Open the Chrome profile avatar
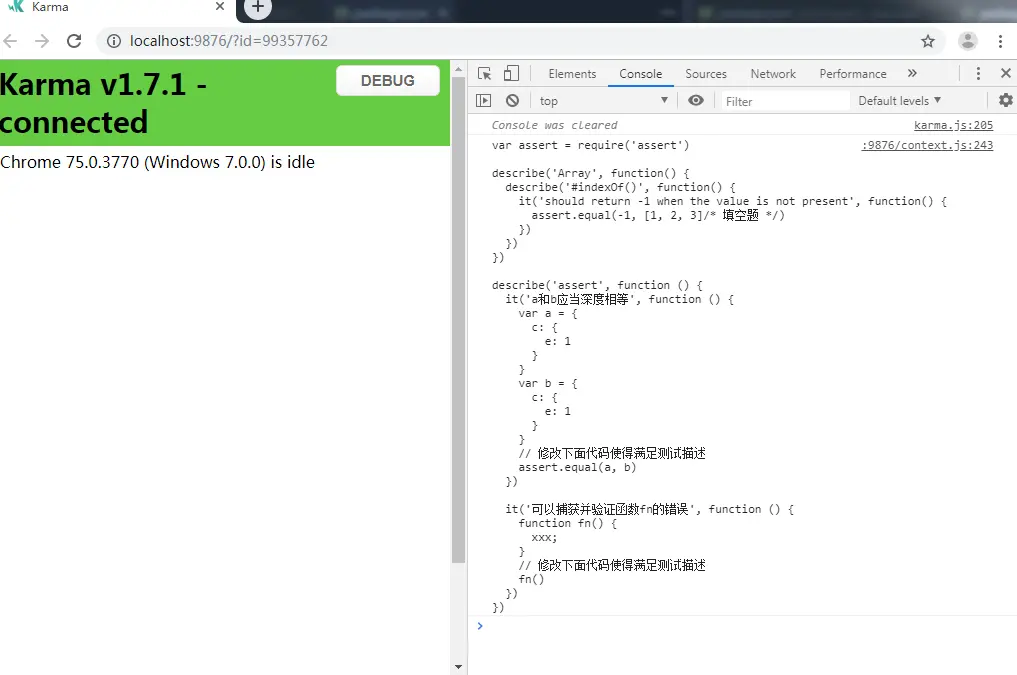The image size is (1017, 675). (x=968, y=41)
